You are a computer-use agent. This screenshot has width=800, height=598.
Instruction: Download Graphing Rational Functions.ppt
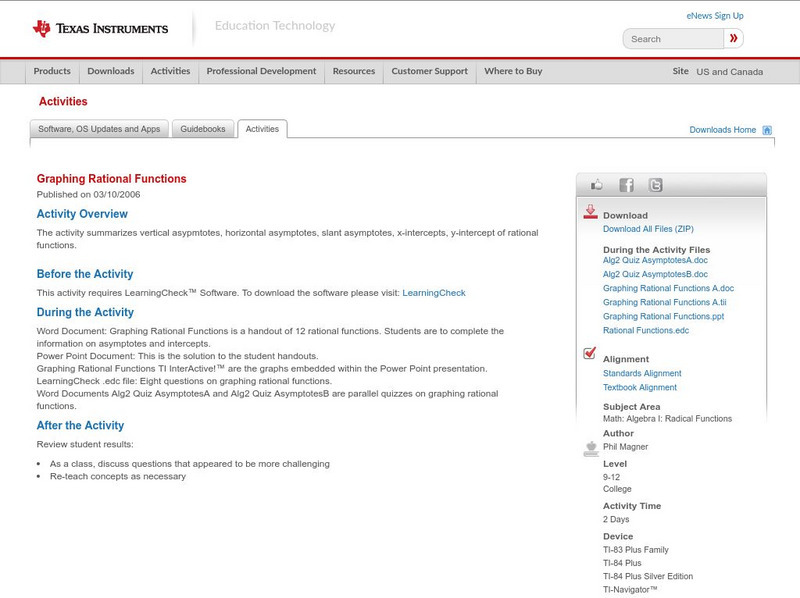pyautogui.click(x=663, y=316)
